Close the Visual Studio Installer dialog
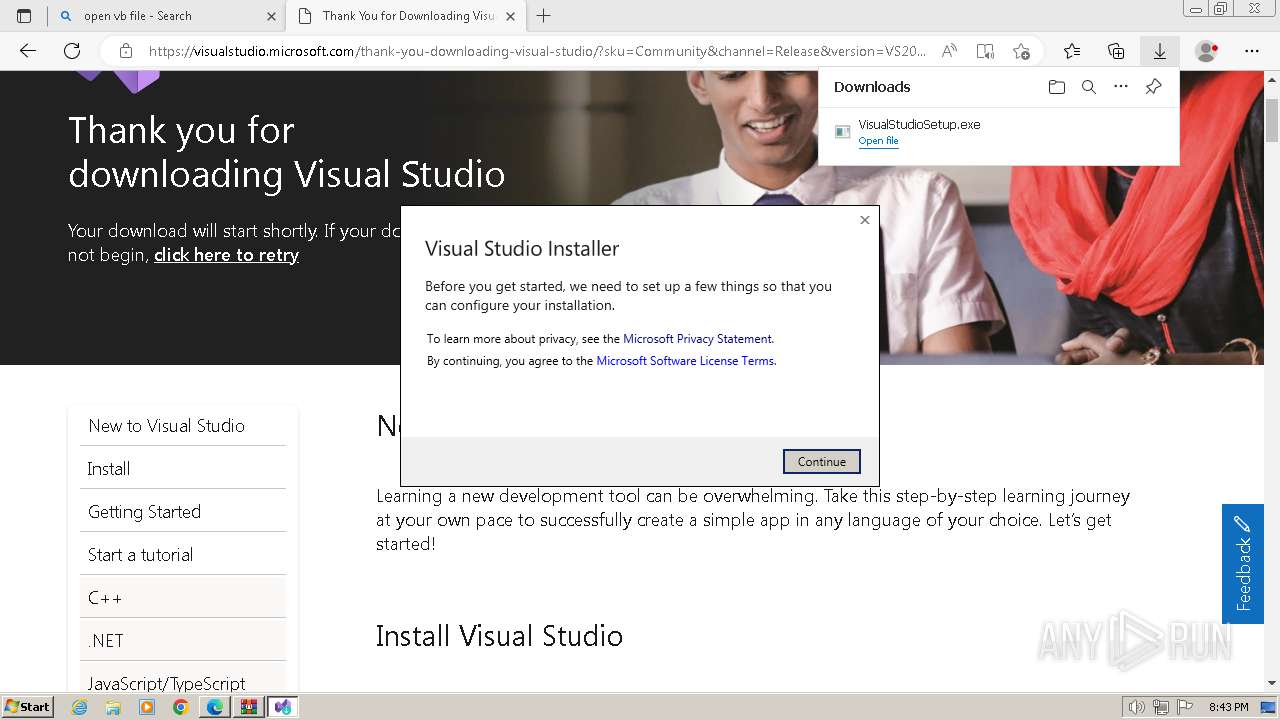The width and height of the screenshot is (1280, 720). pyautogui.click(x=865, y=220)
